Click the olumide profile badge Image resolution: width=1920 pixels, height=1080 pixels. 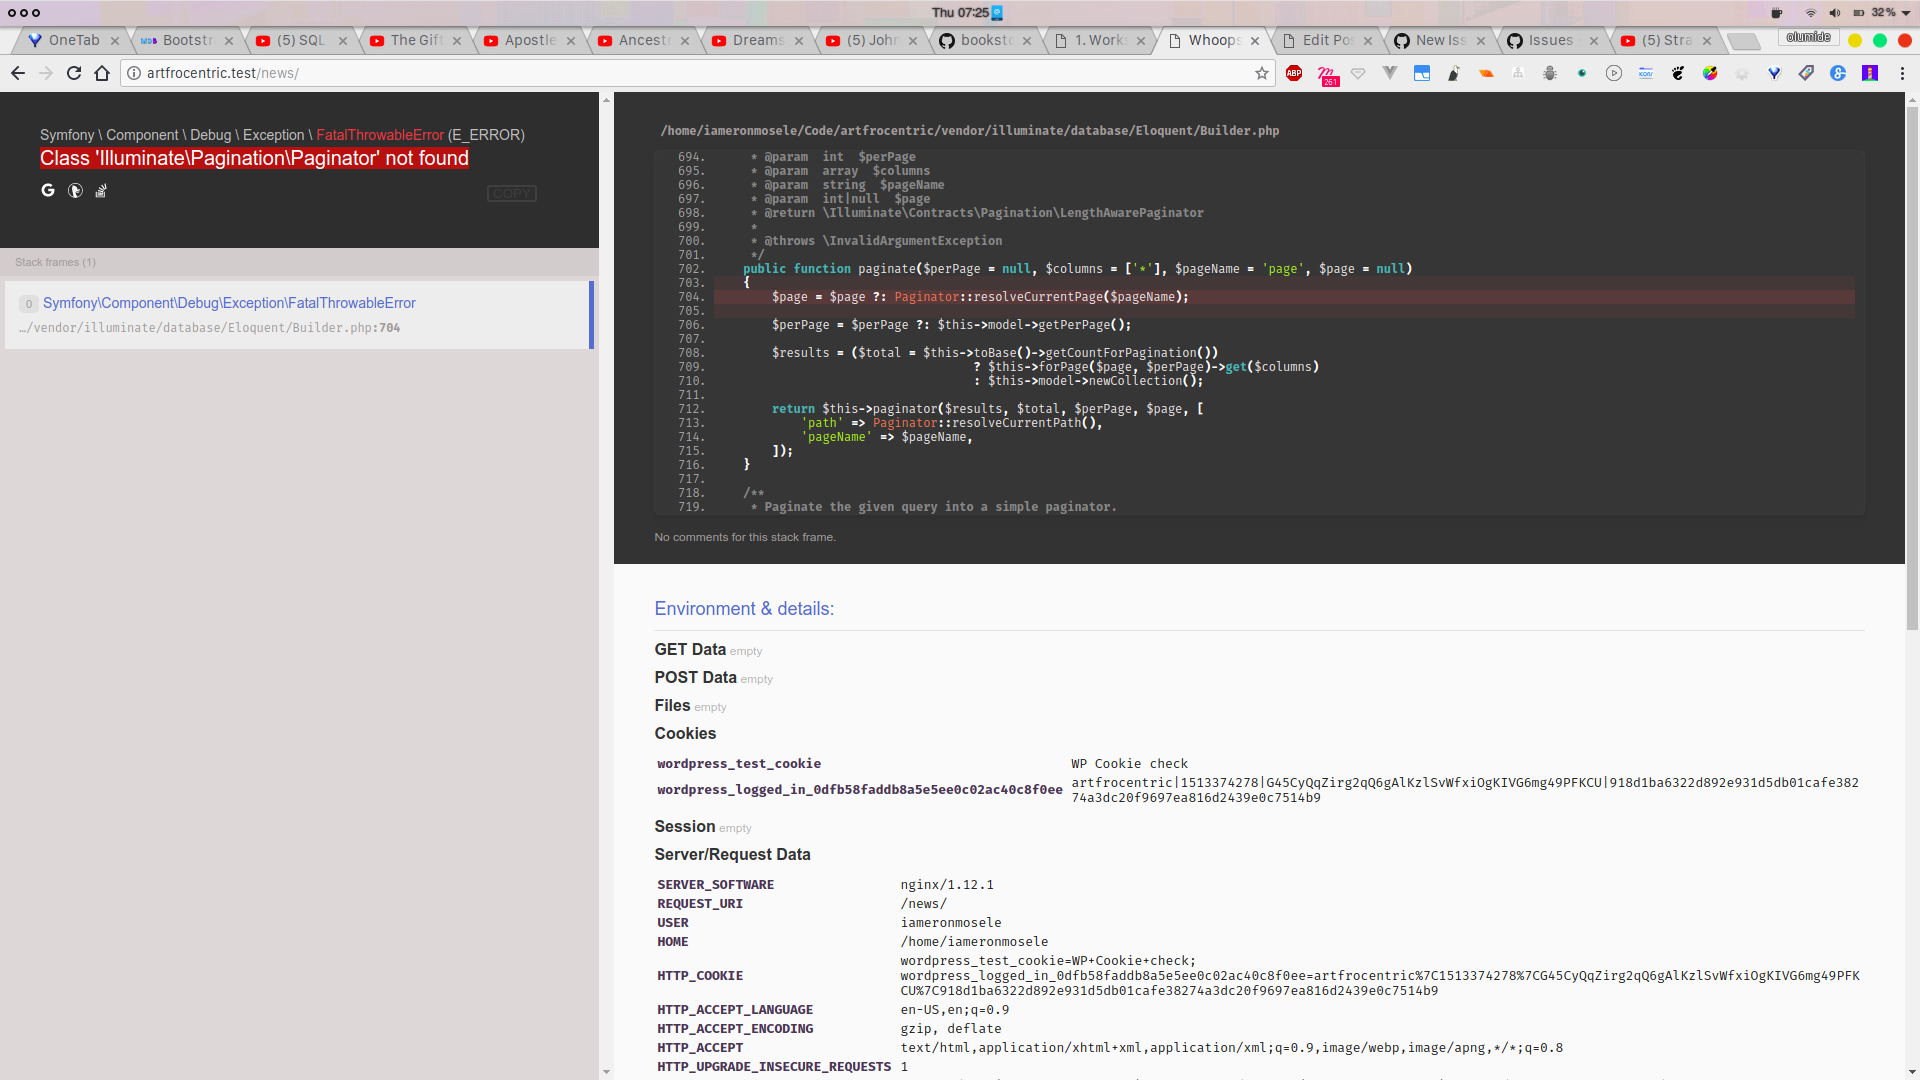coord(1810,37)
